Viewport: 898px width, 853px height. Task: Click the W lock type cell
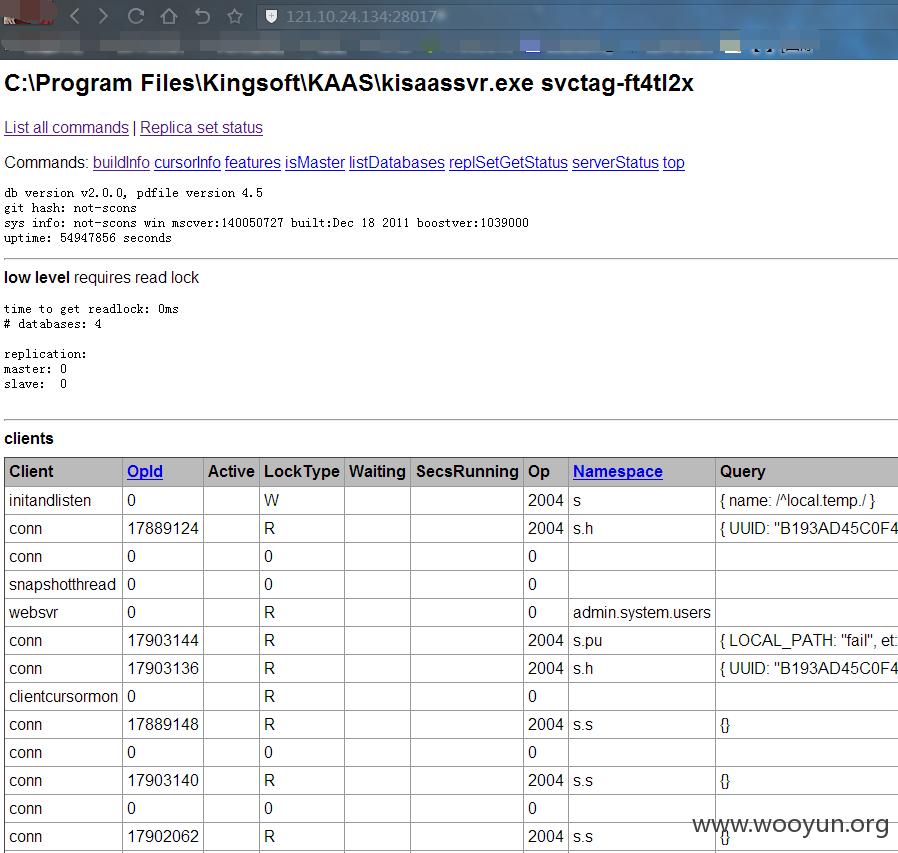pyautogui.click(x=302, y=500)
